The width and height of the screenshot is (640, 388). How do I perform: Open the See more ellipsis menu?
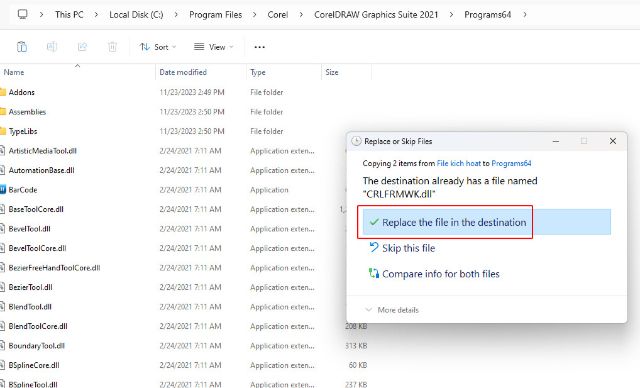pos(260,47)
